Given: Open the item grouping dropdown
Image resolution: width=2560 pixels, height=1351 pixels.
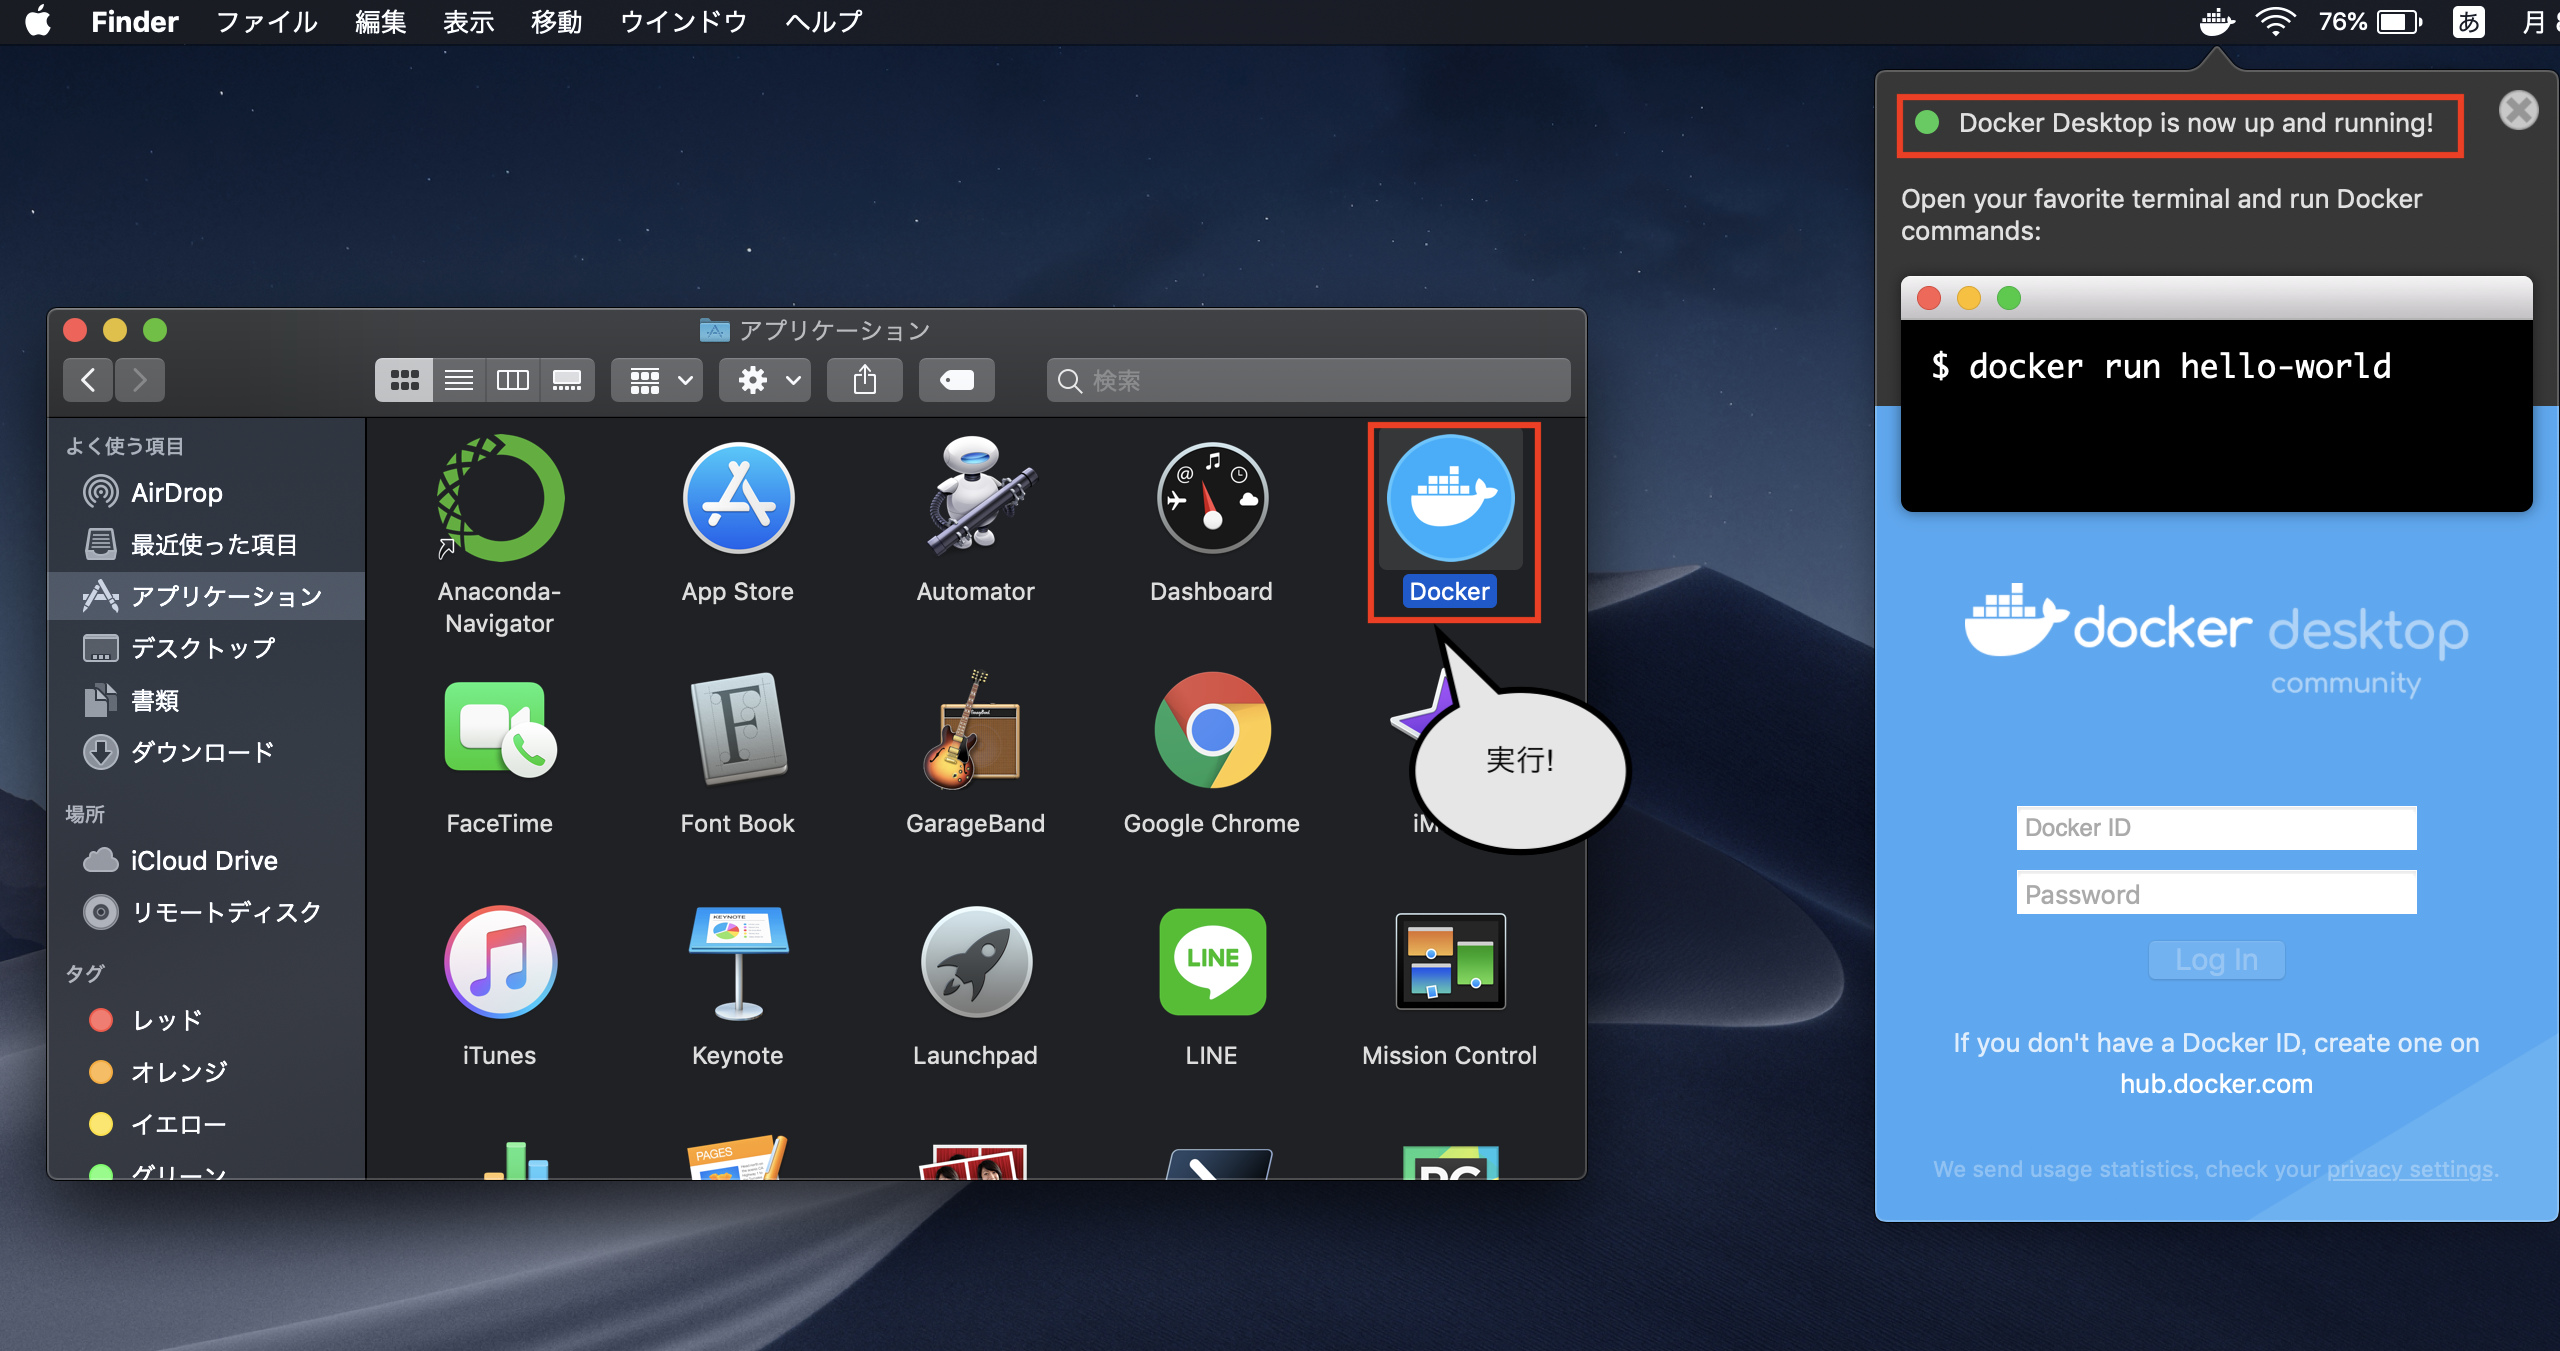Looking at the screenshot, I should tap(656, 380).
